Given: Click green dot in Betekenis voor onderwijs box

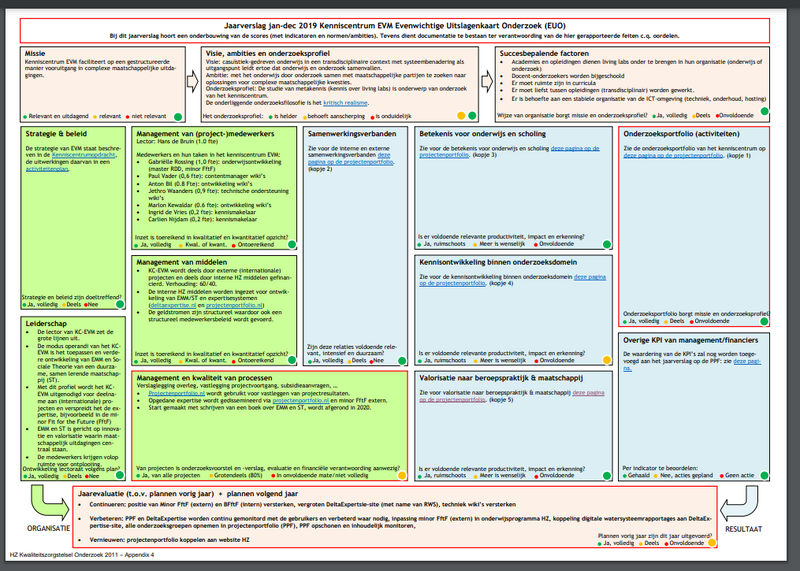Looking at the screenshot, I should [x=606, y=243].
